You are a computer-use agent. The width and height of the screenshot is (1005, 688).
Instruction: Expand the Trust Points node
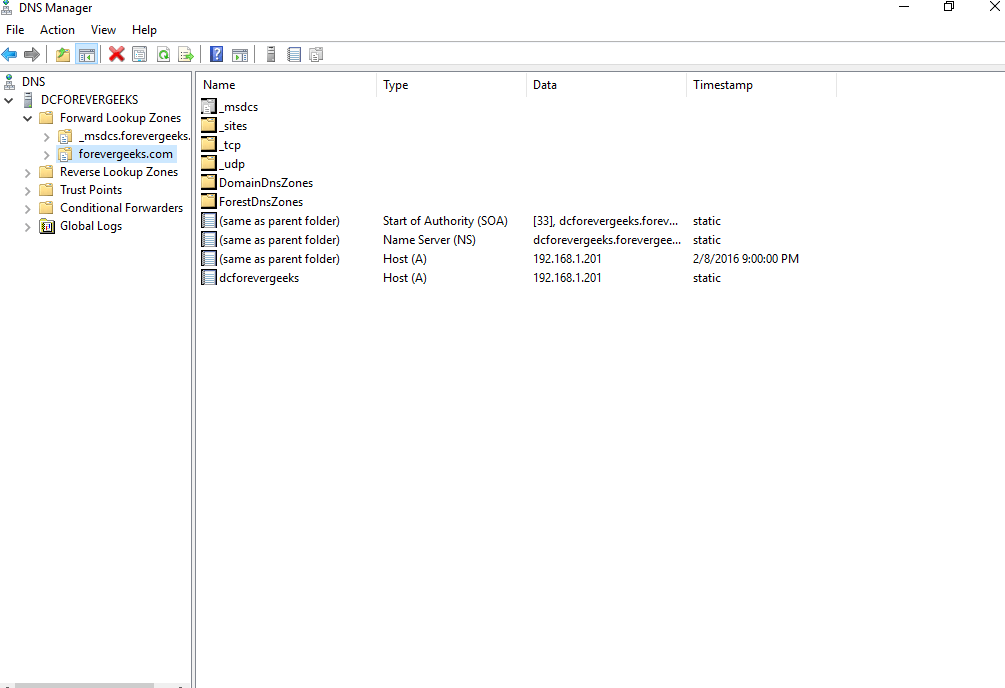tap(28, 190)
